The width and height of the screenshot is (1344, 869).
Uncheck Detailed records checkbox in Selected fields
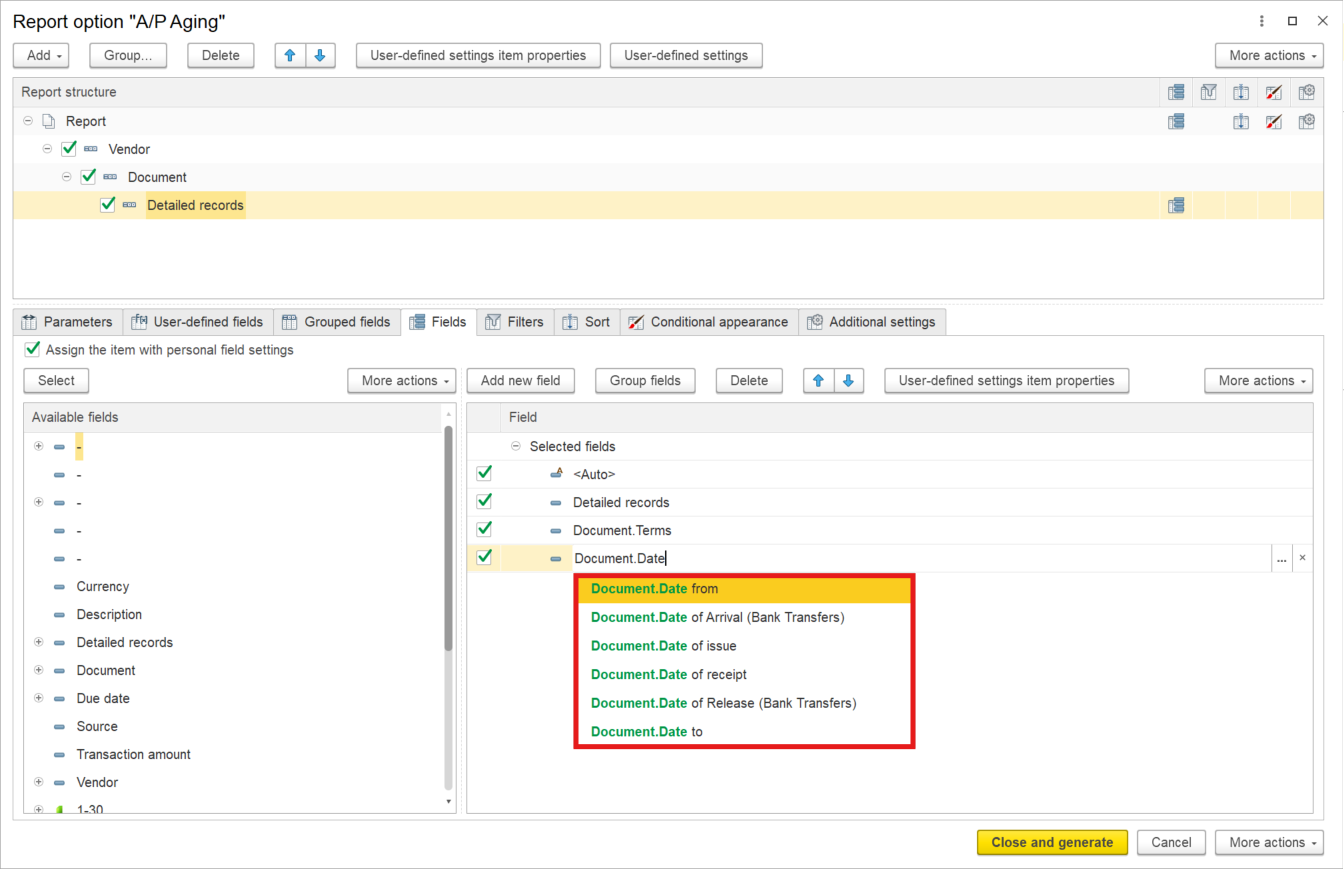[x=484, y=501]
